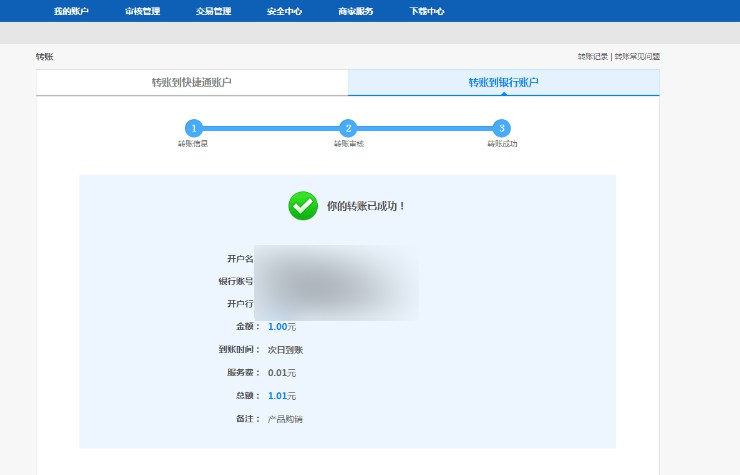Click the 1.00元 transfer amount value
Screen dimensions: 740x475
pyautogui.click(x=282, y=326)
